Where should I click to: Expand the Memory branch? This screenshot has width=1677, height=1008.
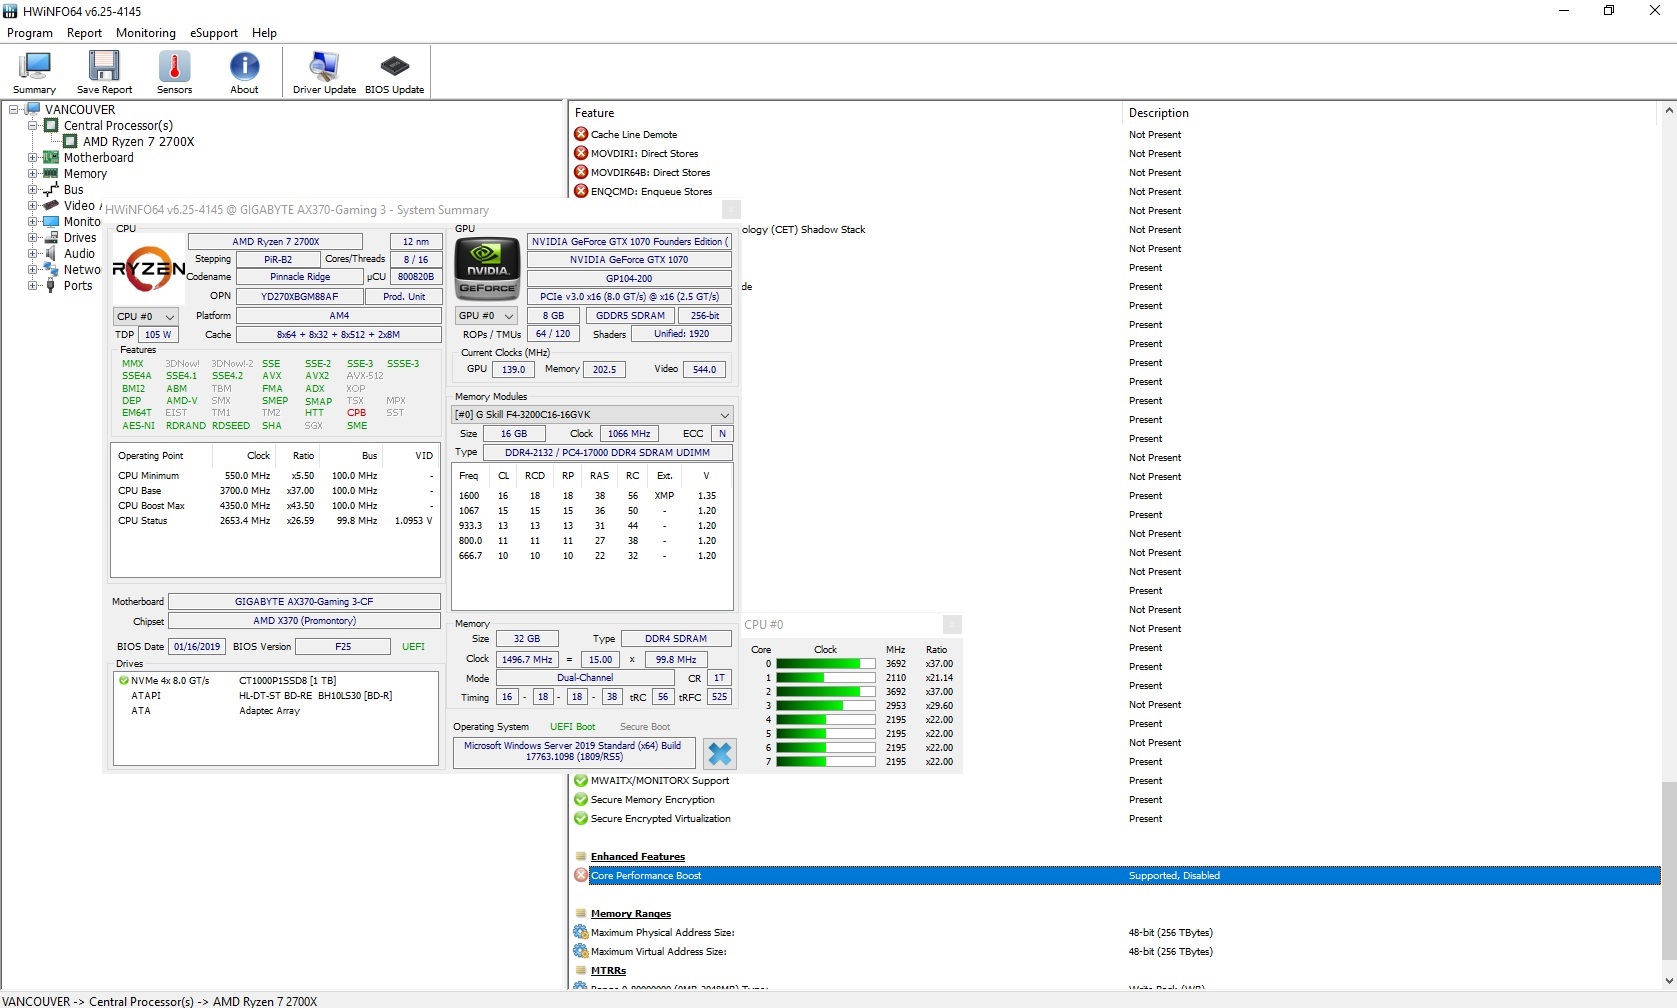pos(33,173)
